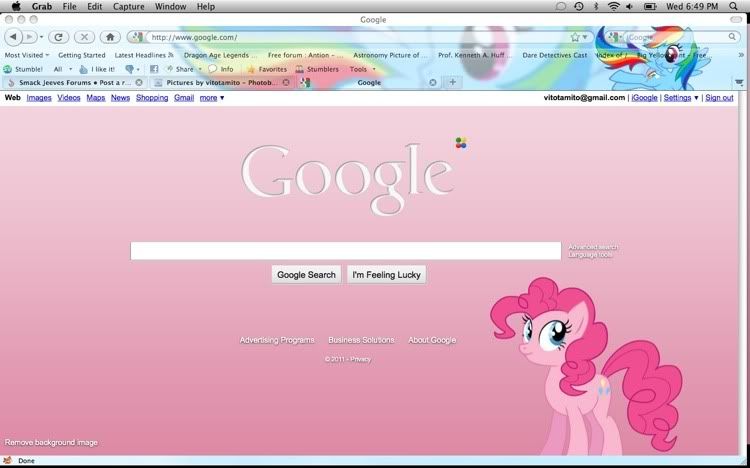Click the status bar fox icon

(x=7, y=460)
